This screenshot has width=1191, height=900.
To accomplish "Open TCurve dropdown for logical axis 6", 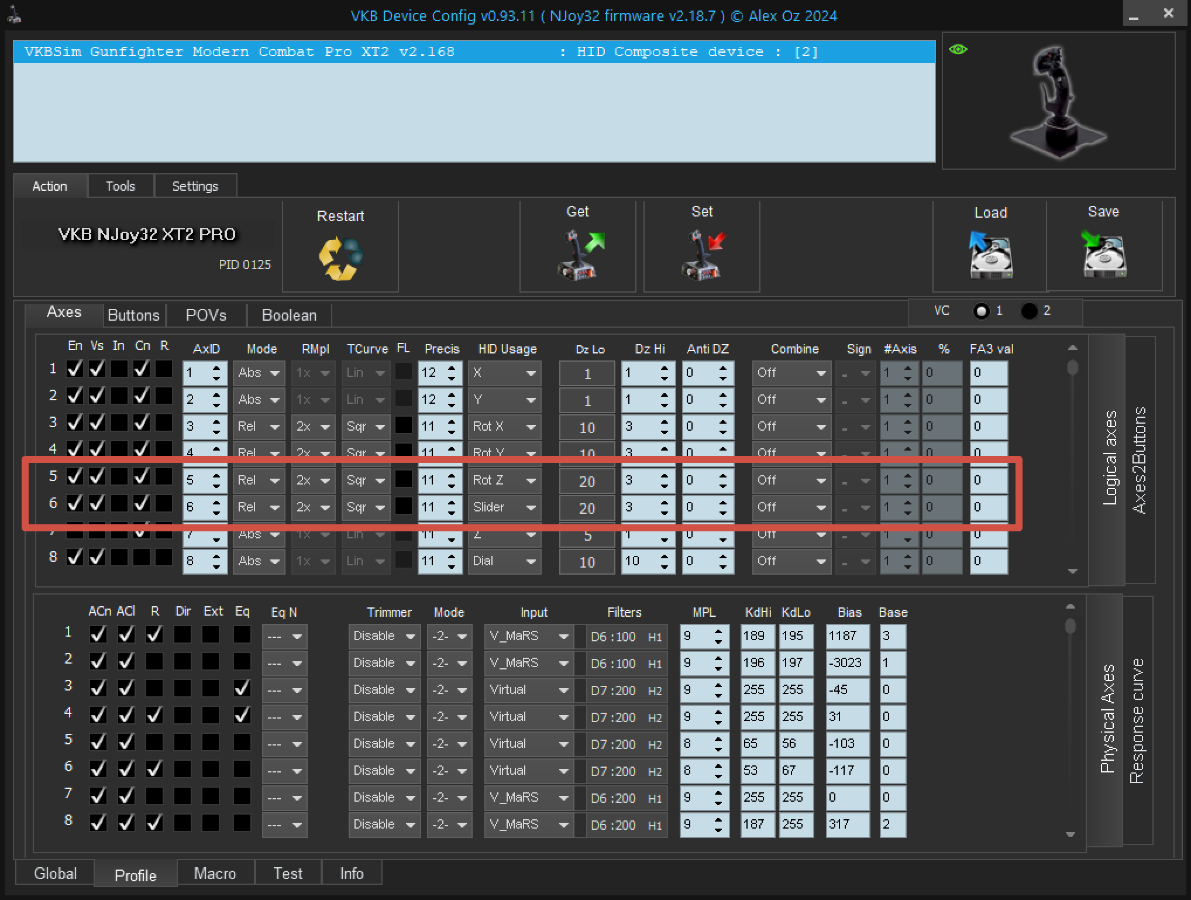I will [x=366, y=507].
